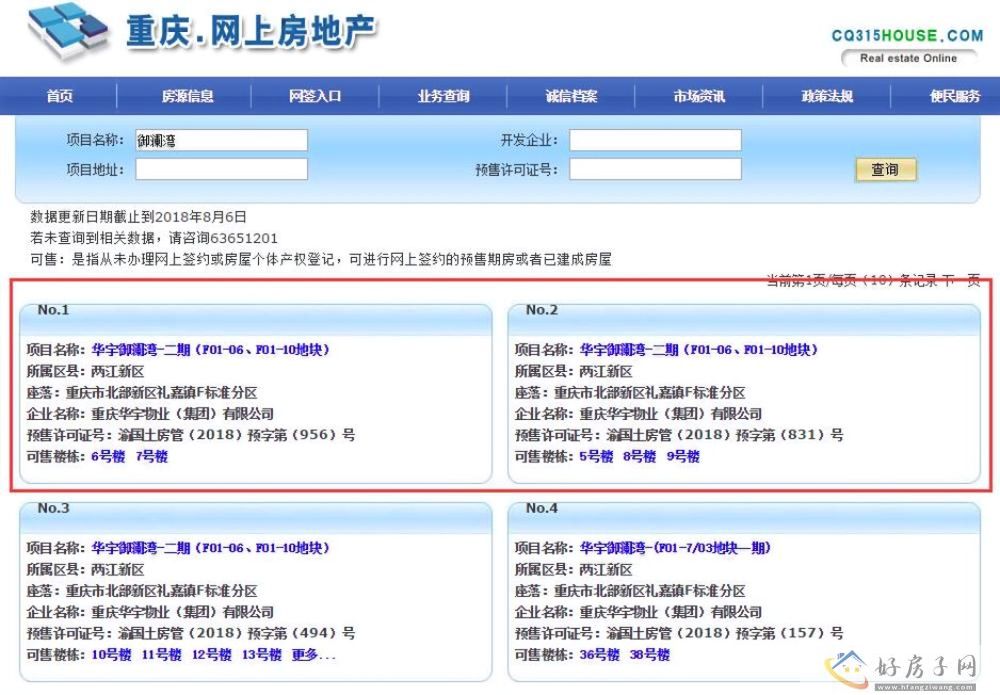This screenshot has width=1000, height=695.
Task: Select the 政策法规 menu item
Action: pos(827,97)
